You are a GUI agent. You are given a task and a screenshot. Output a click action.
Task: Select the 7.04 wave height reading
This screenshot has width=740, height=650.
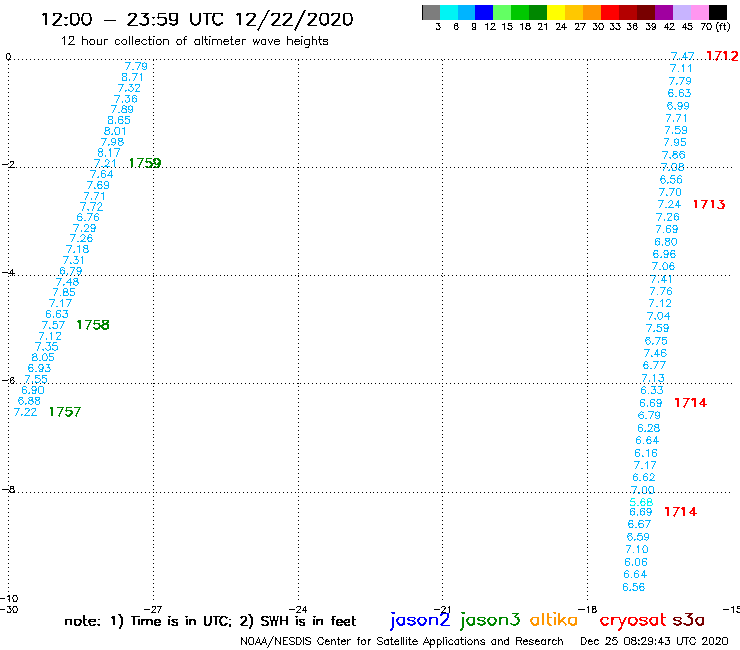point(658,316)
